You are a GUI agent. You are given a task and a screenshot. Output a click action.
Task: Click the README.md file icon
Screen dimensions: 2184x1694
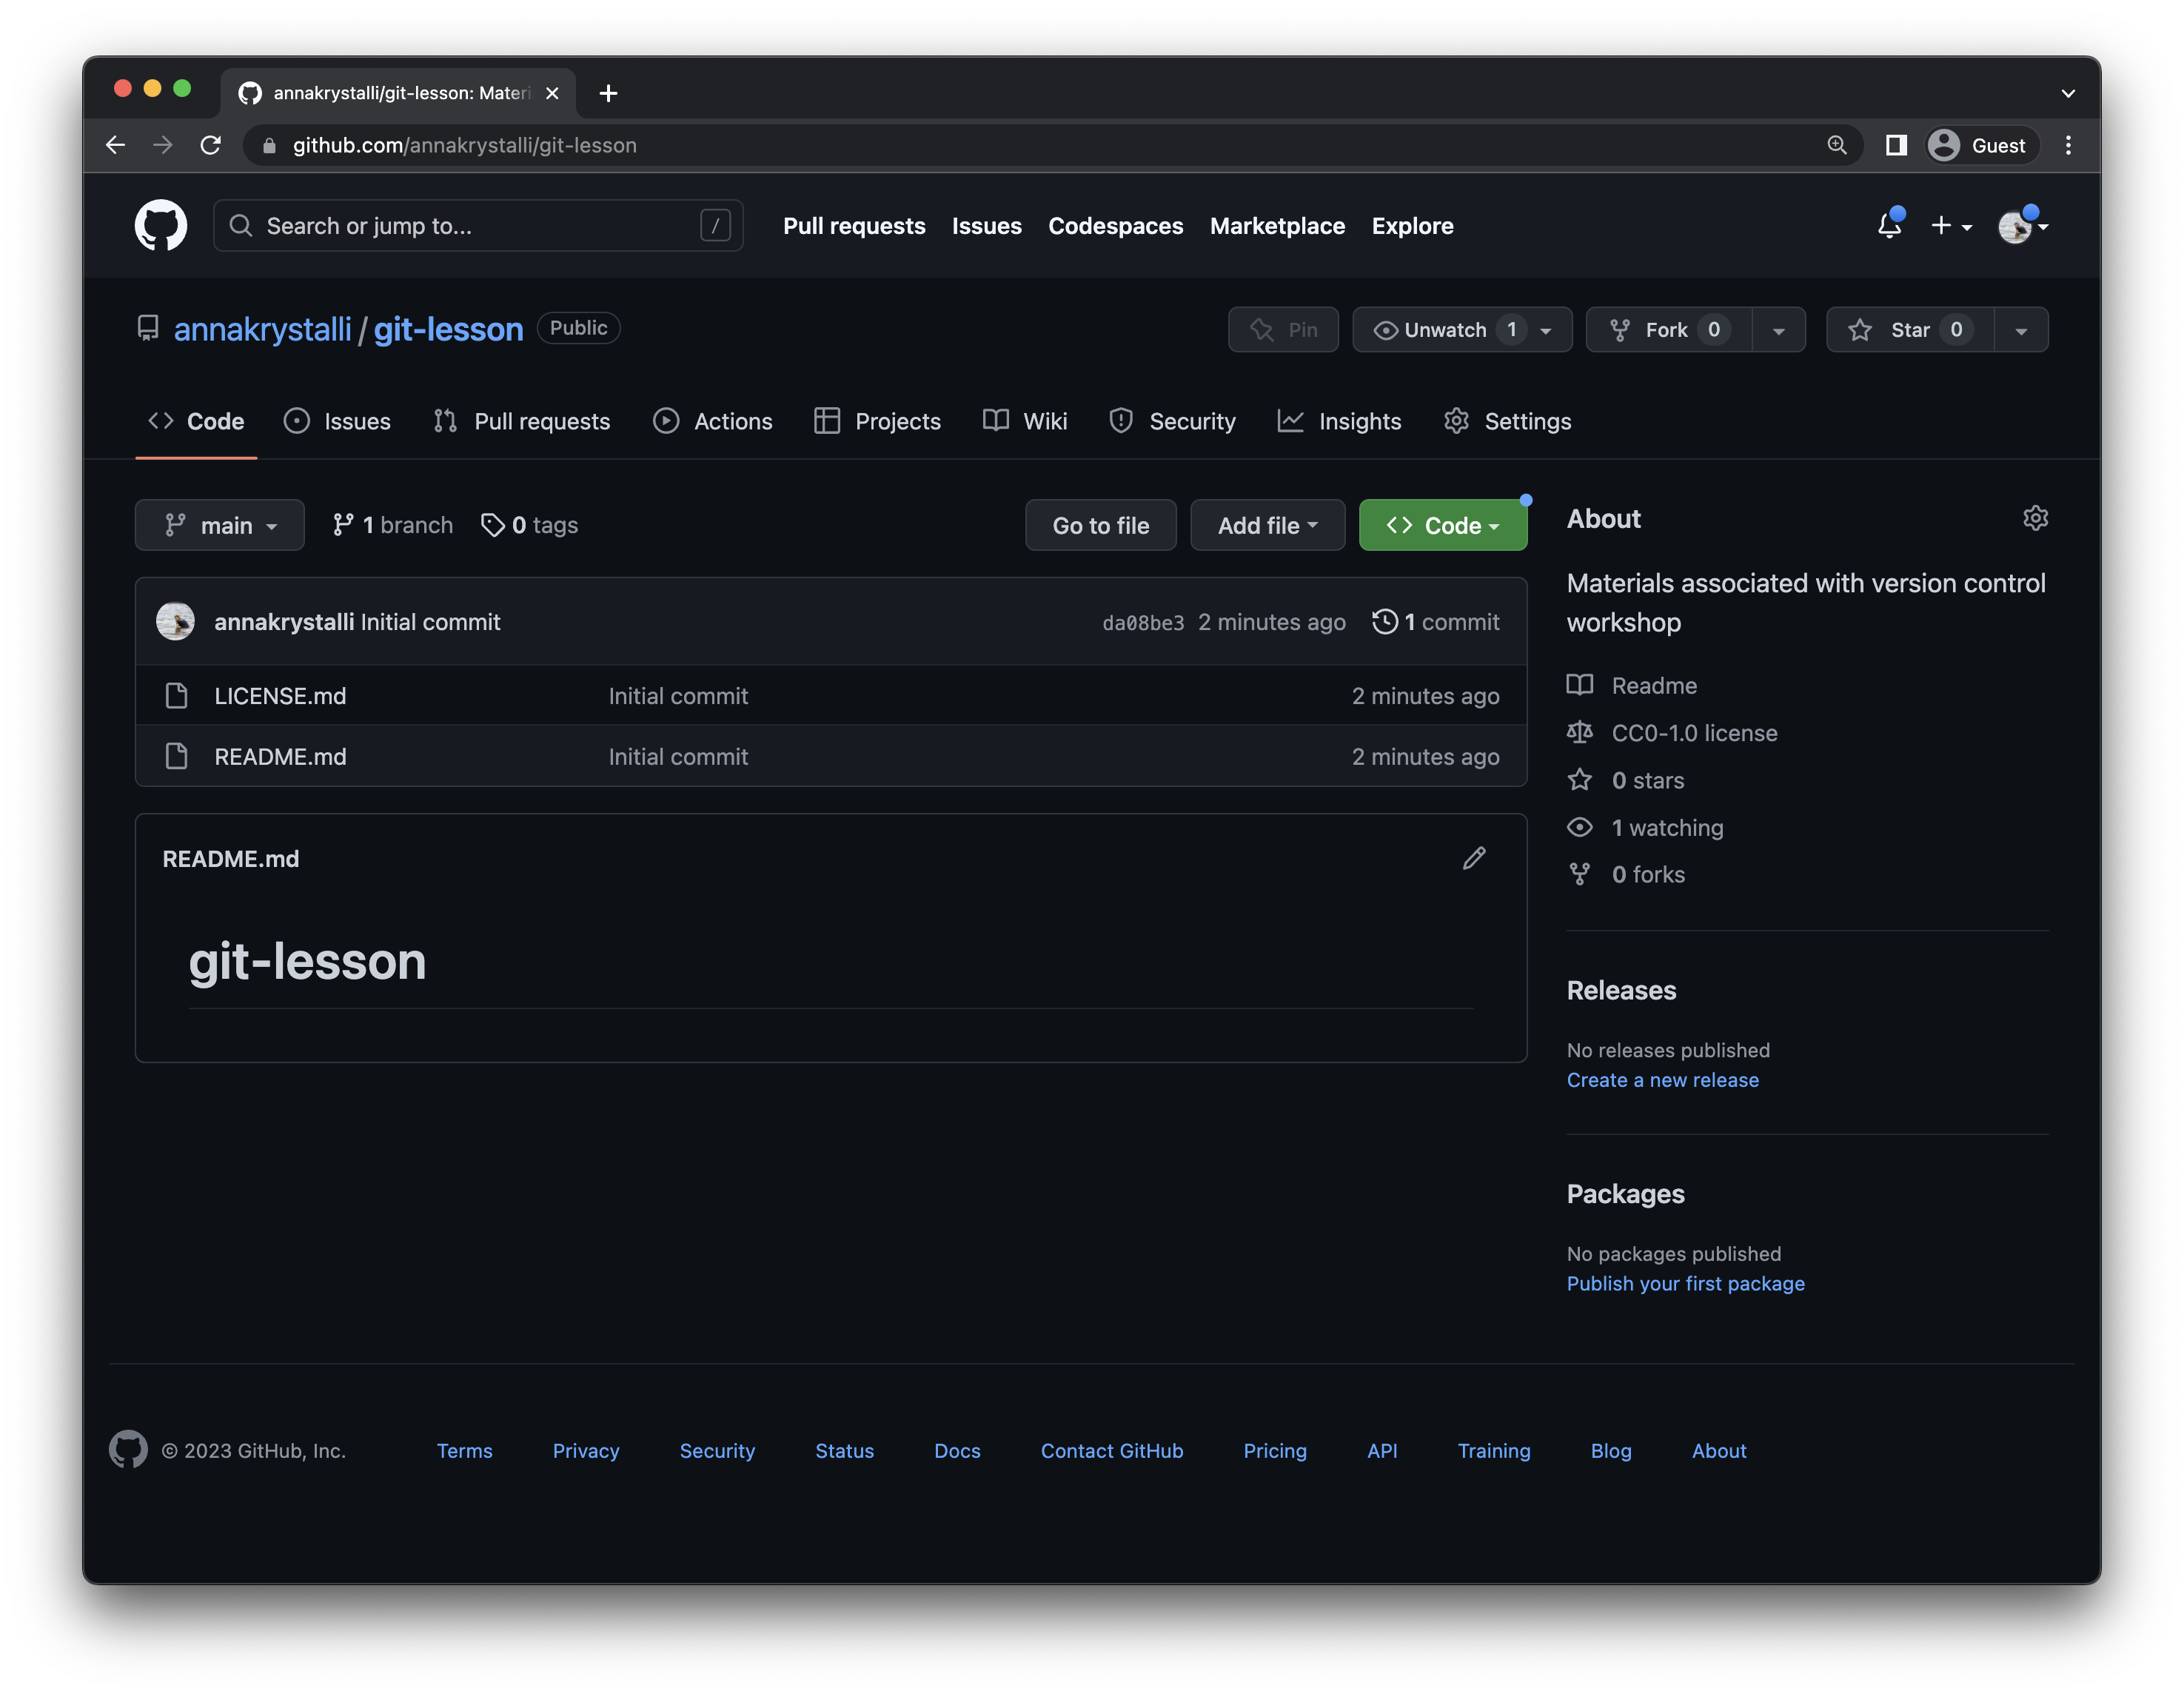click(176, 756)
